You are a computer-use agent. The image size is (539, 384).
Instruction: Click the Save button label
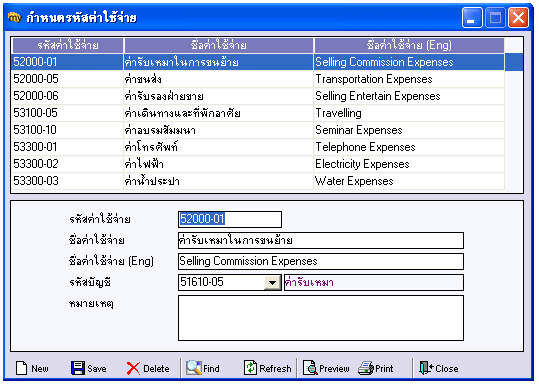pos(97,369)
